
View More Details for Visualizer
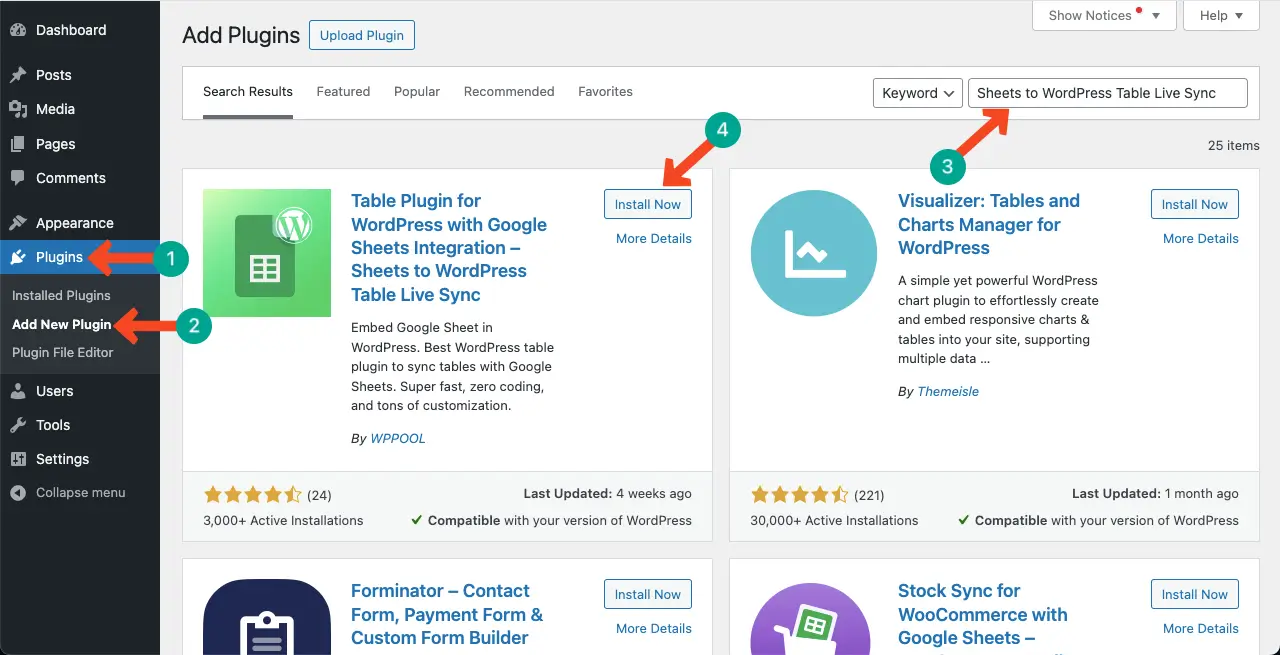pos(1201,239)
